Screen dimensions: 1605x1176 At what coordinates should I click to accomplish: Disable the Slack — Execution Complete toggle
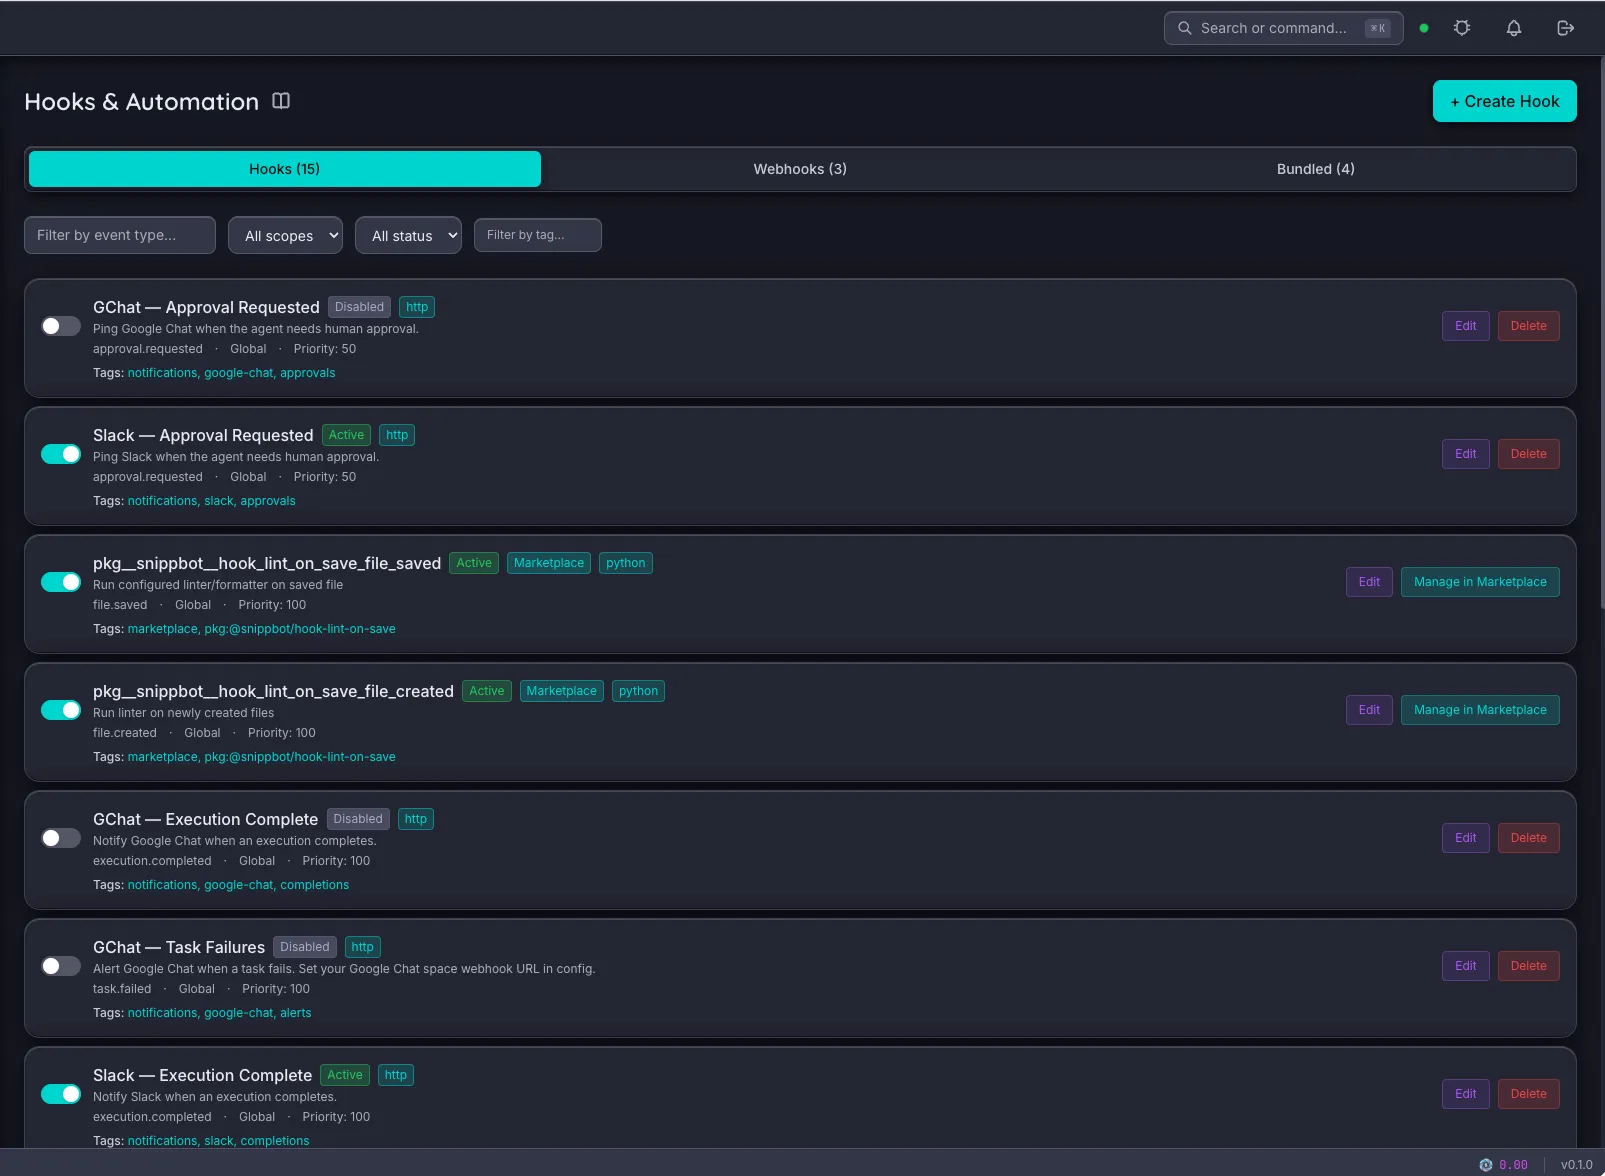click(61, 1094)
